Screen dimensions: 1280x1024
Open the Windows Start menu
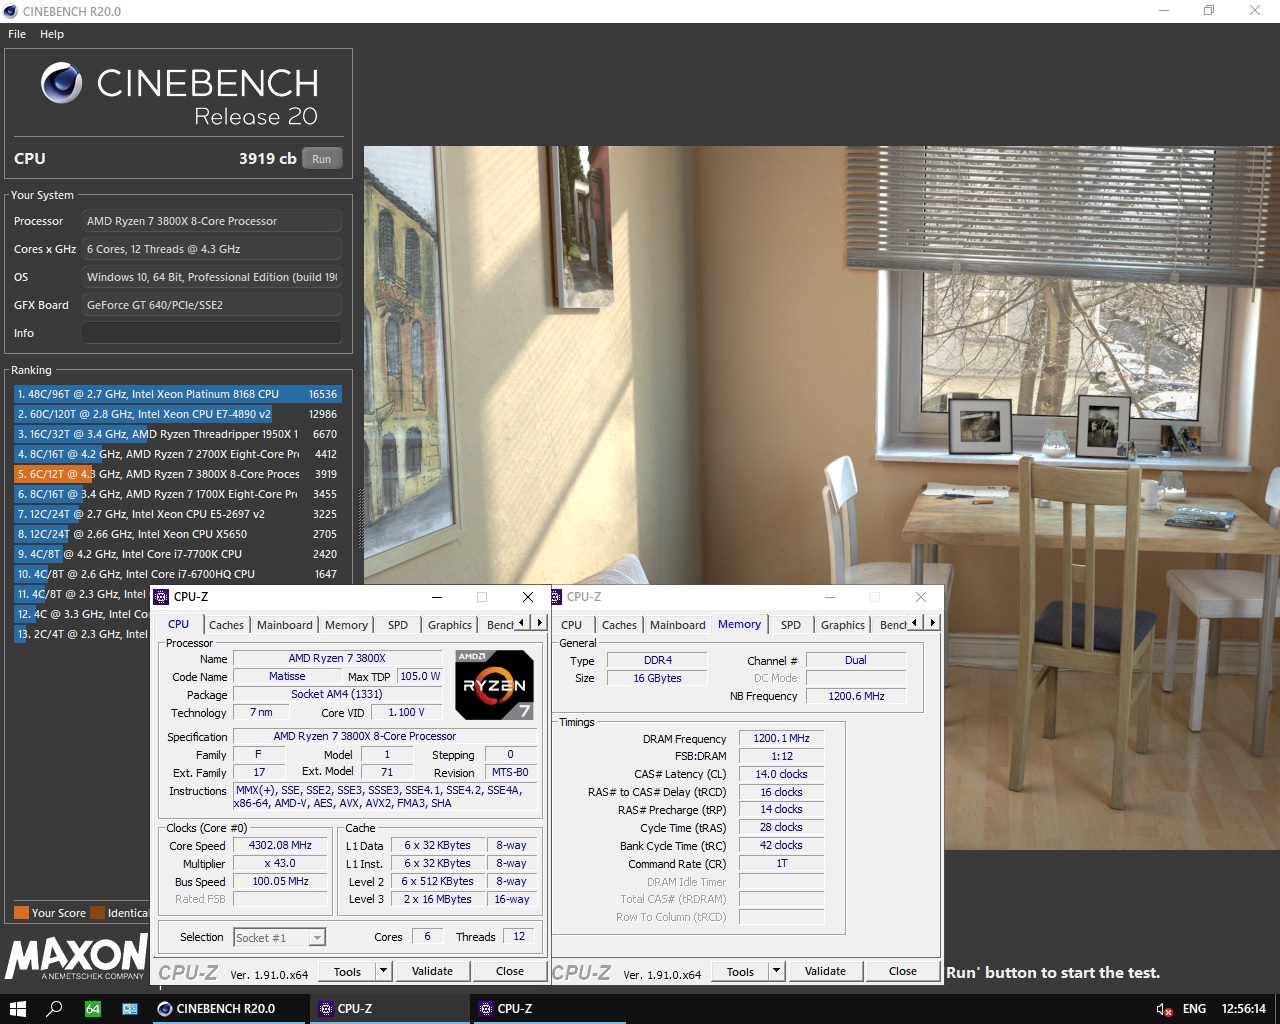tap(17, 1008)
